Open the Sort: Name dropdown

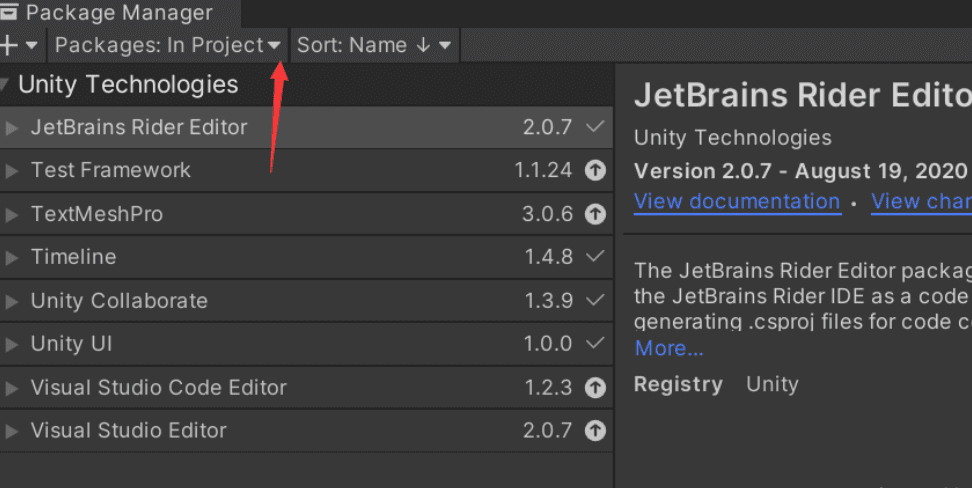coord(373,45)
